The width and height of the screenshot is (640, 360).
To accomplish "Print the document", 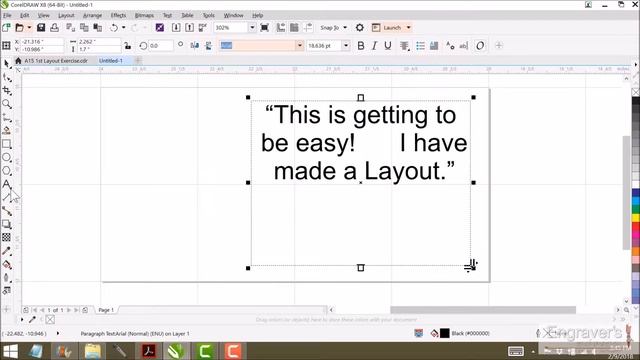I will (54, 27).
